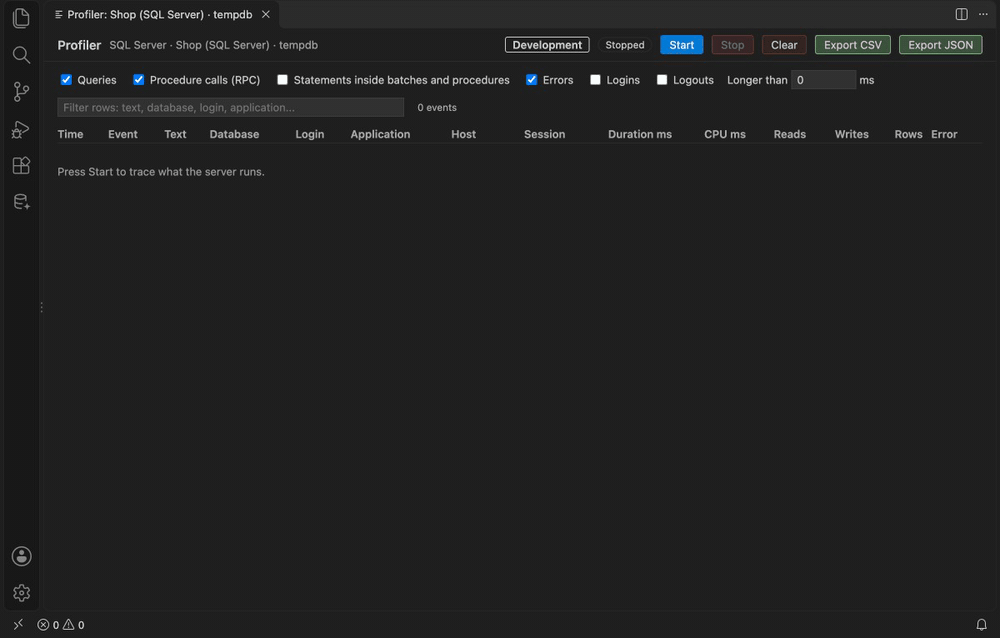Viewport: 1000px width, 638px height.
Task: Click the Rows column header
Action: pyautogui.click(x=908, y=134)
